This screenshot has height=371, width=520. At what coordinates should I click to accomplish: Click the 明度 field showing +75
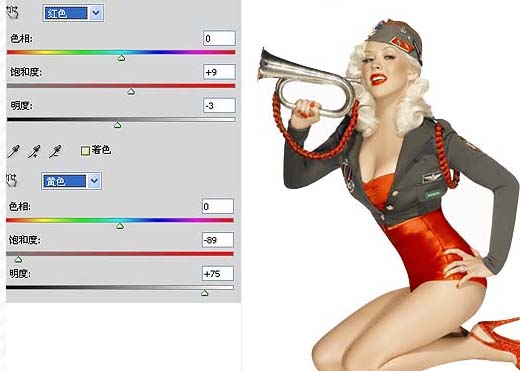click(218, 274)
